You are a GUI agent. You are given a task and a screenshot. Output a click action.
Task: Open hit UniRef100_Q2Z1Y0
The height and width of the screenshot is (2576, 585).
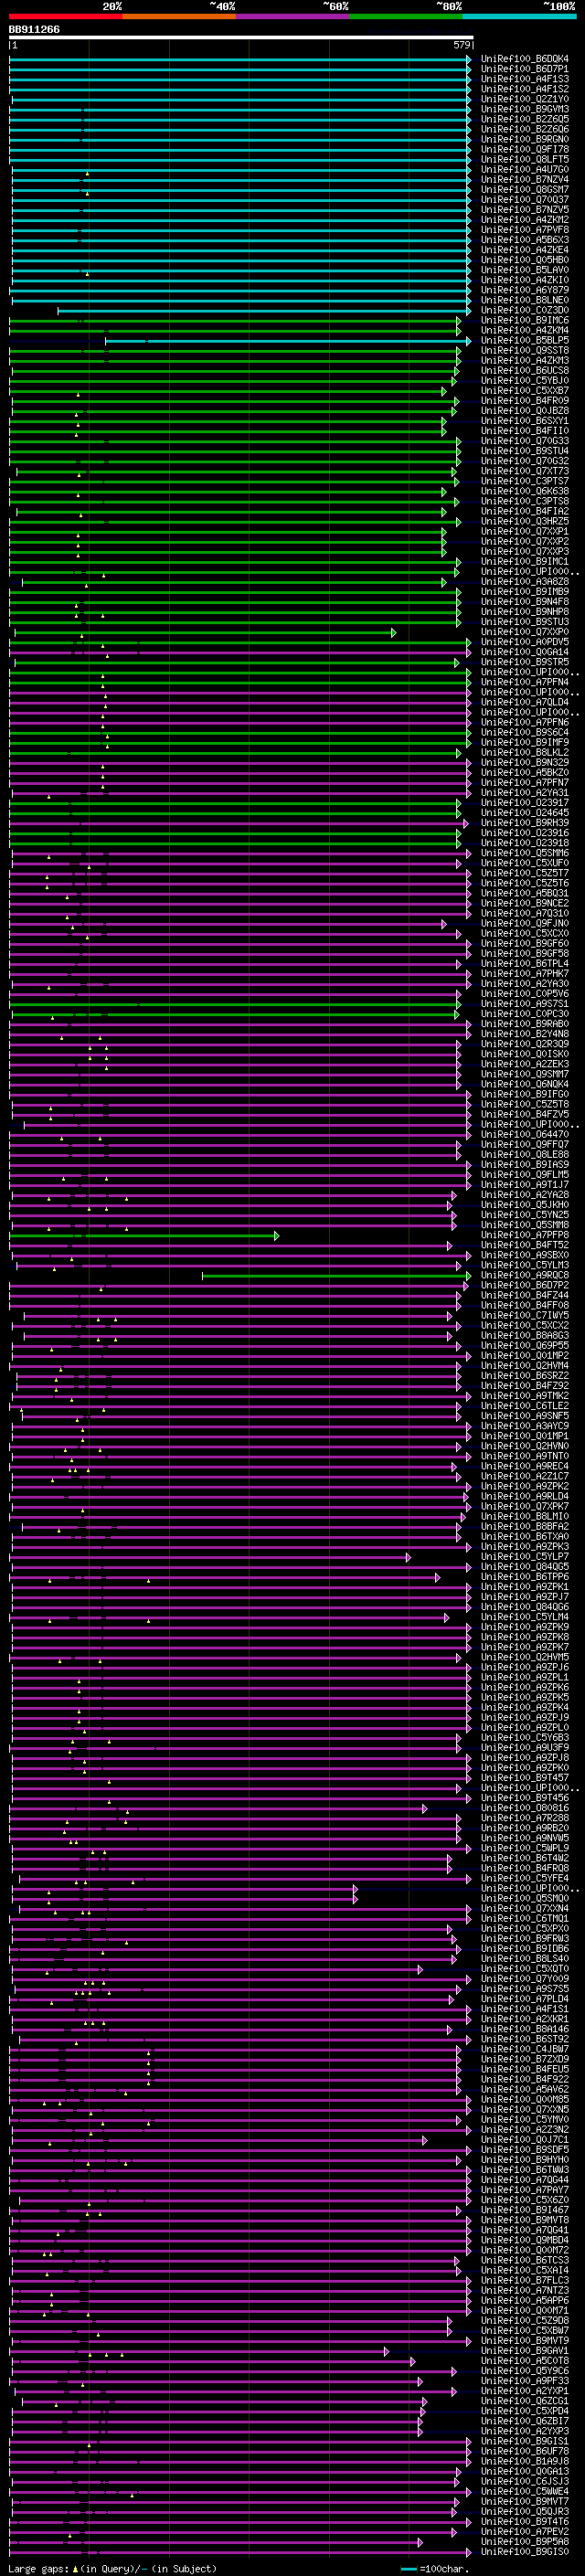point(525,99)
